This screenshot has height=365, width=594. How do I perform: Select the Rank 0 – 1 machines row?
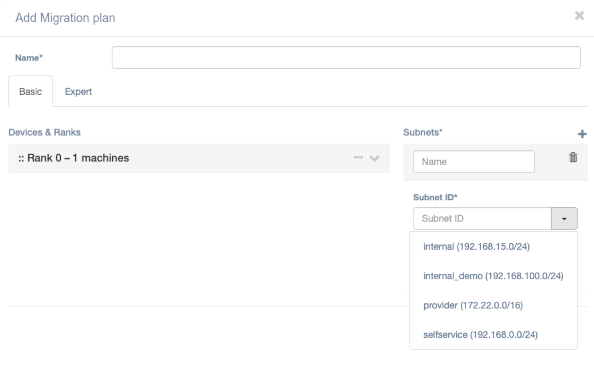pos(199,158)
